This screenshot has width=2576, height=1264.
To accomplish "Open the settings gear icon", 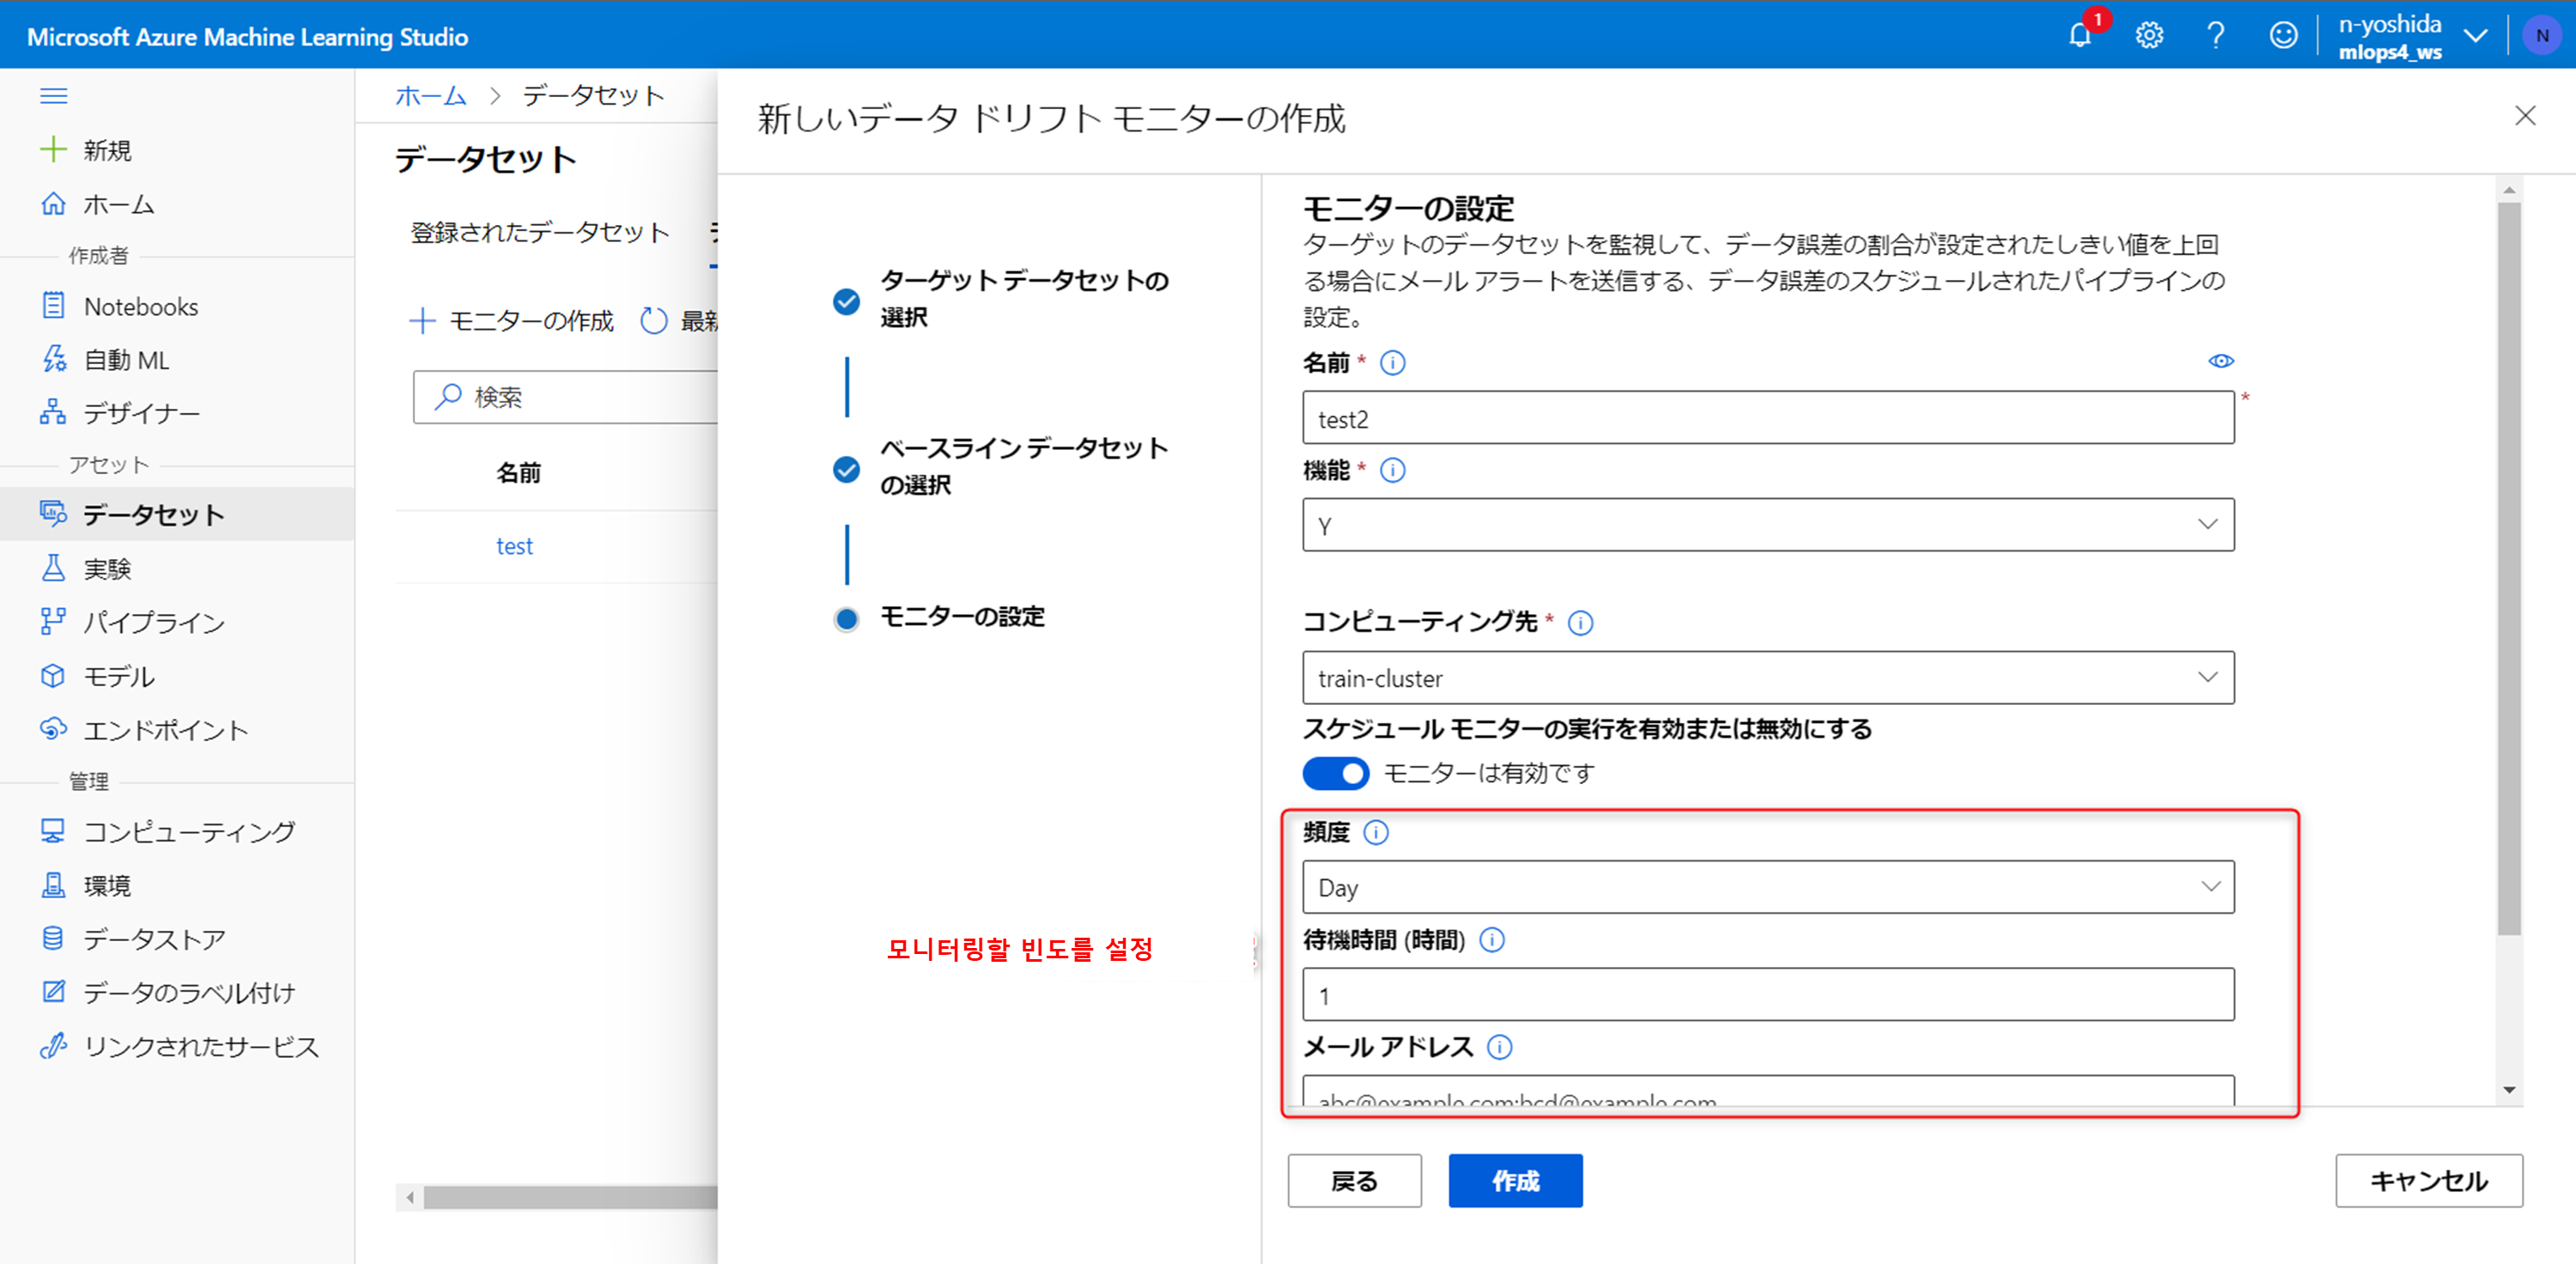I will coord(2149,36).
